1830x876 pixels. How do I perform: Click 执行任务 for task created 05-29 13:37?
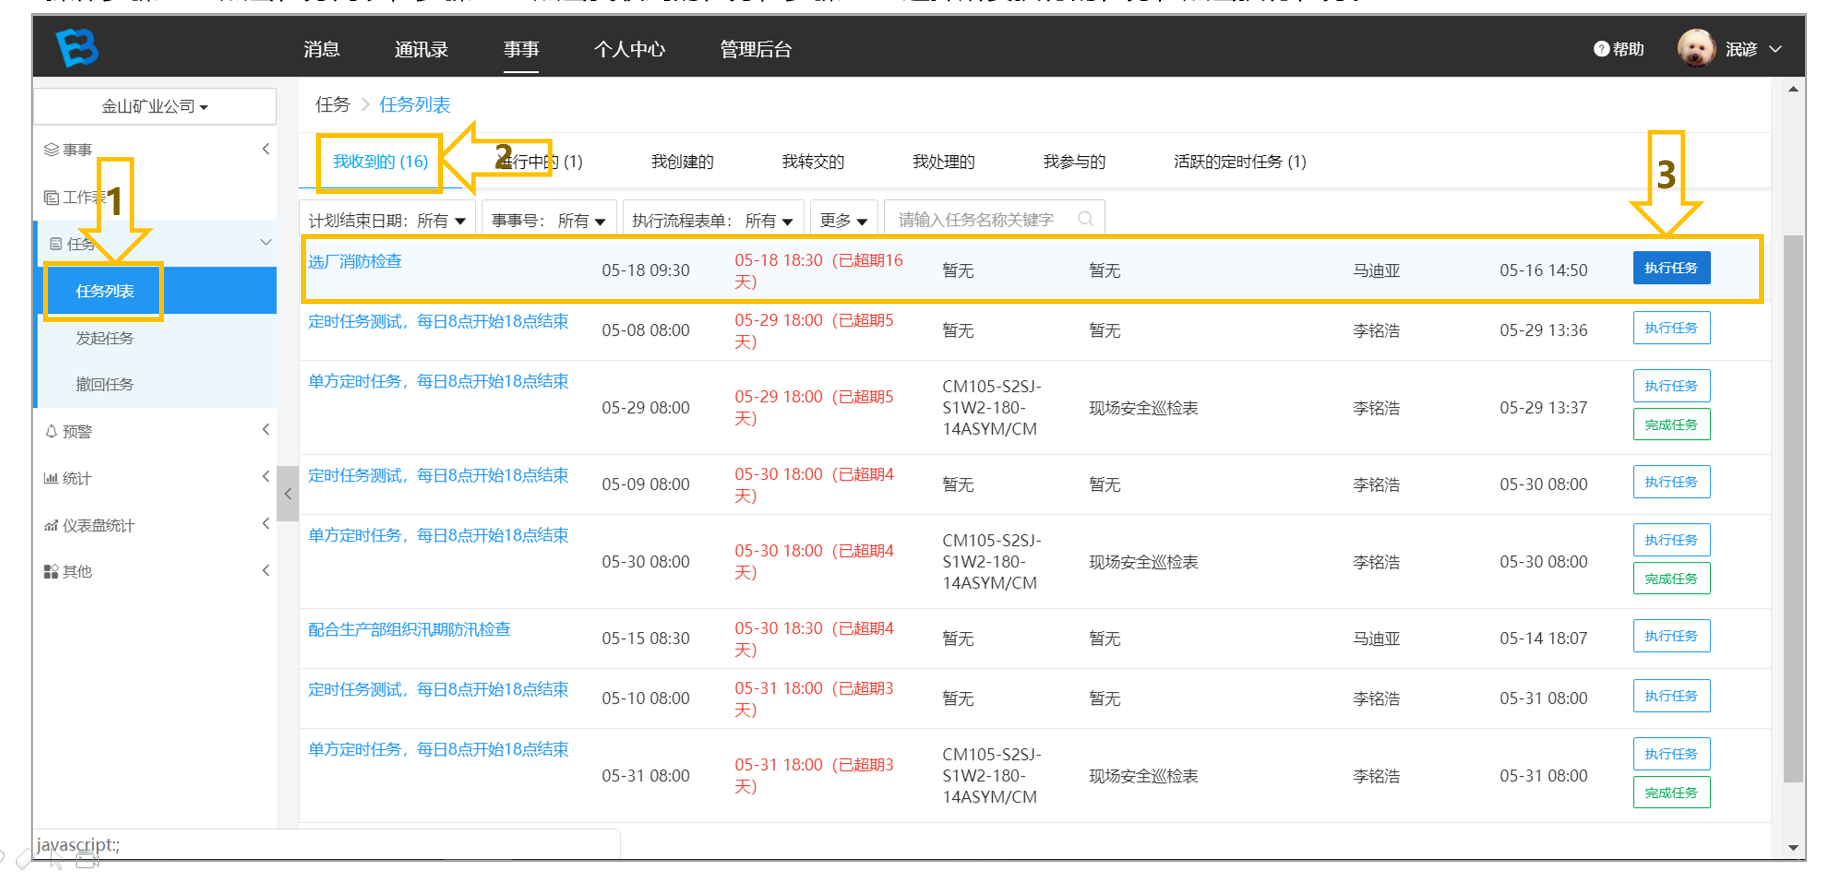pos(1671,386)
